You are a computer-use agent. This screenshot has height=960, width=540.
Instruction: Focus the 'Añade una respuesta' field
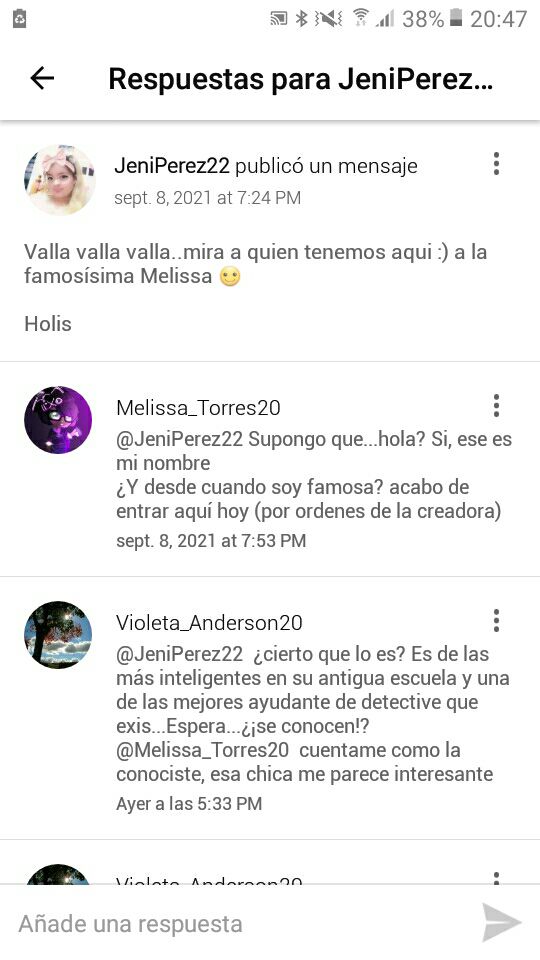click(x=245, y=923)
